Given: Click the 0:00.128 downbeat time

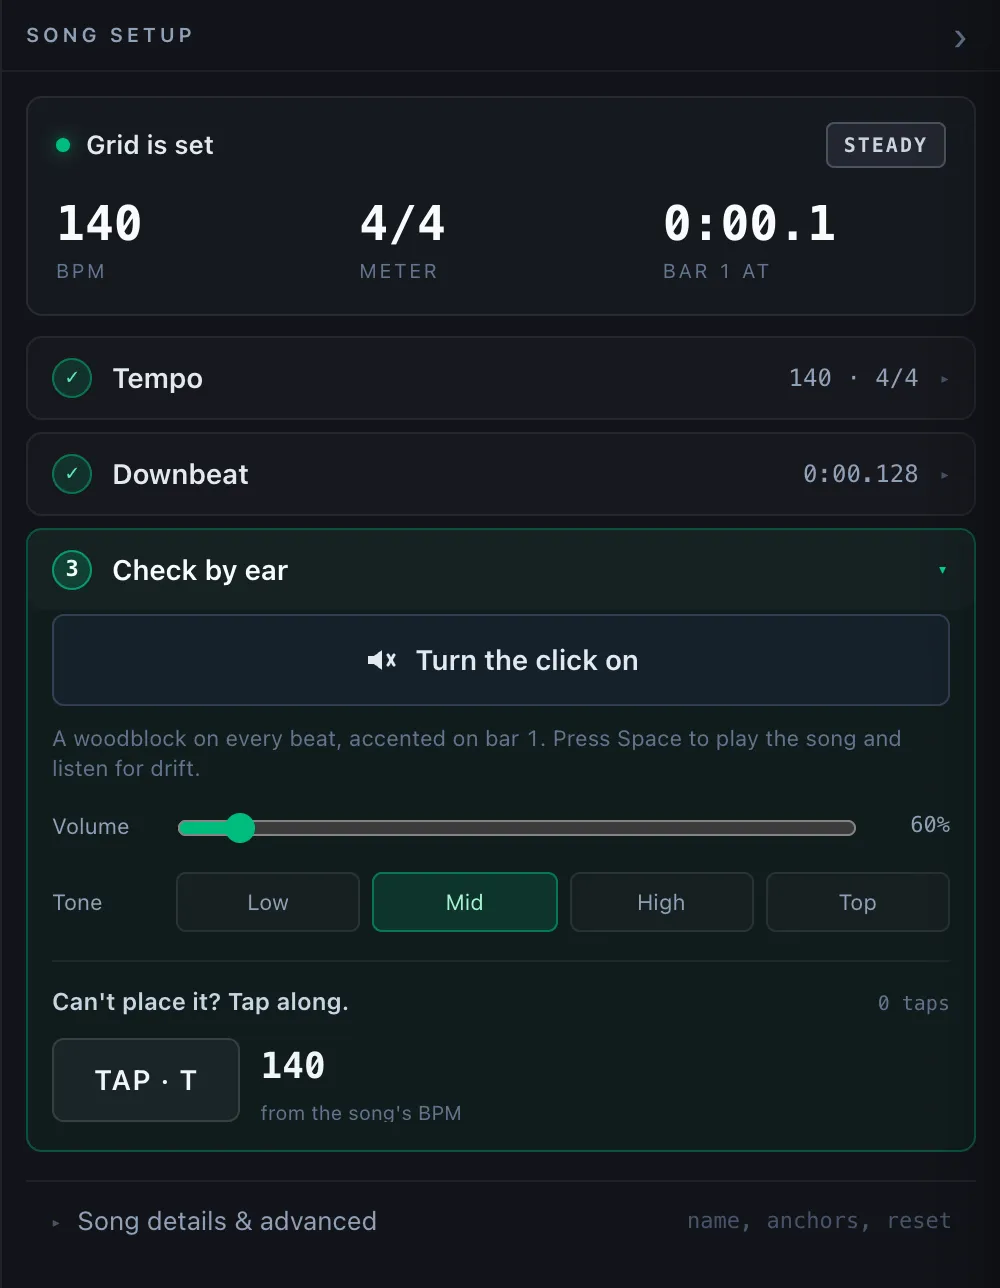Looking at the screenshot, I should click(x=861, y=474).
